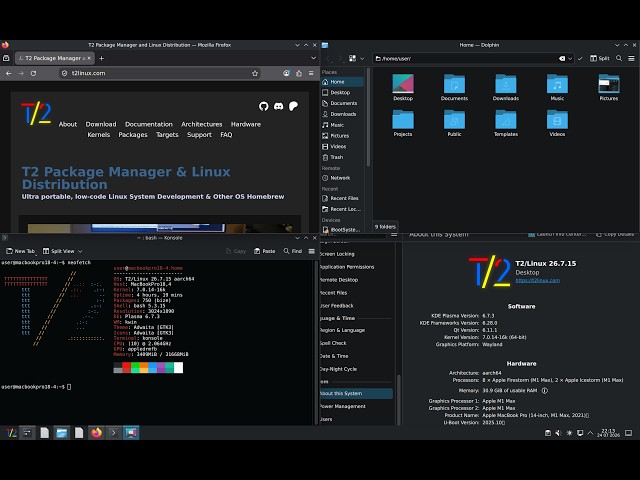
Task: Click the Kernels link on T2 website
Action: point(99,135)
